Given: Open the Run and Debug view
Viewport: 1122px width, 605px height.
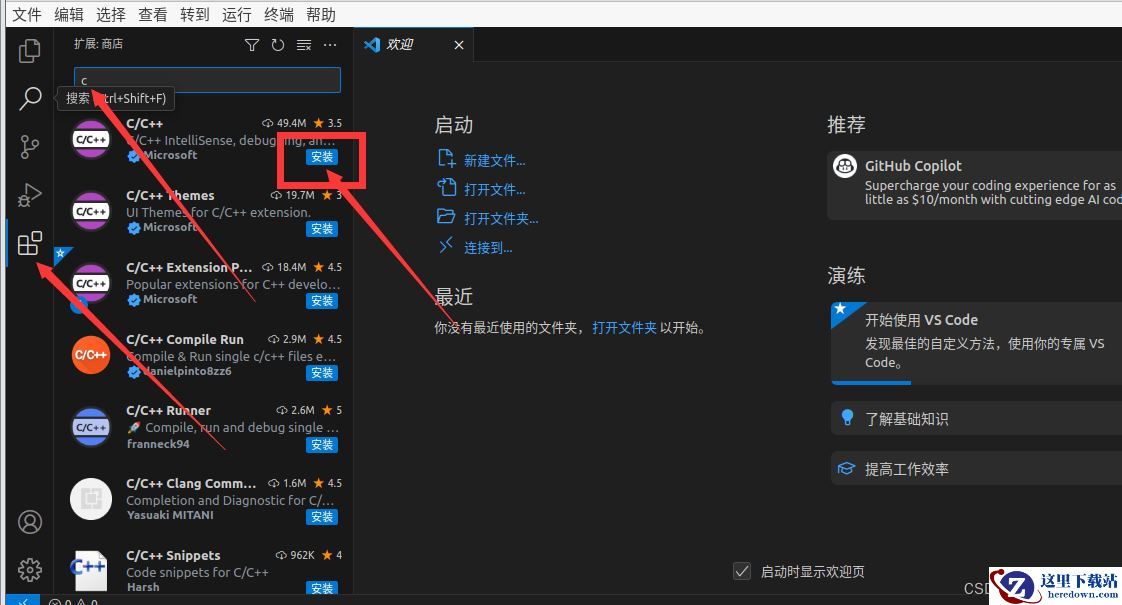Looking at the screenshot, I should pos(29,195).
